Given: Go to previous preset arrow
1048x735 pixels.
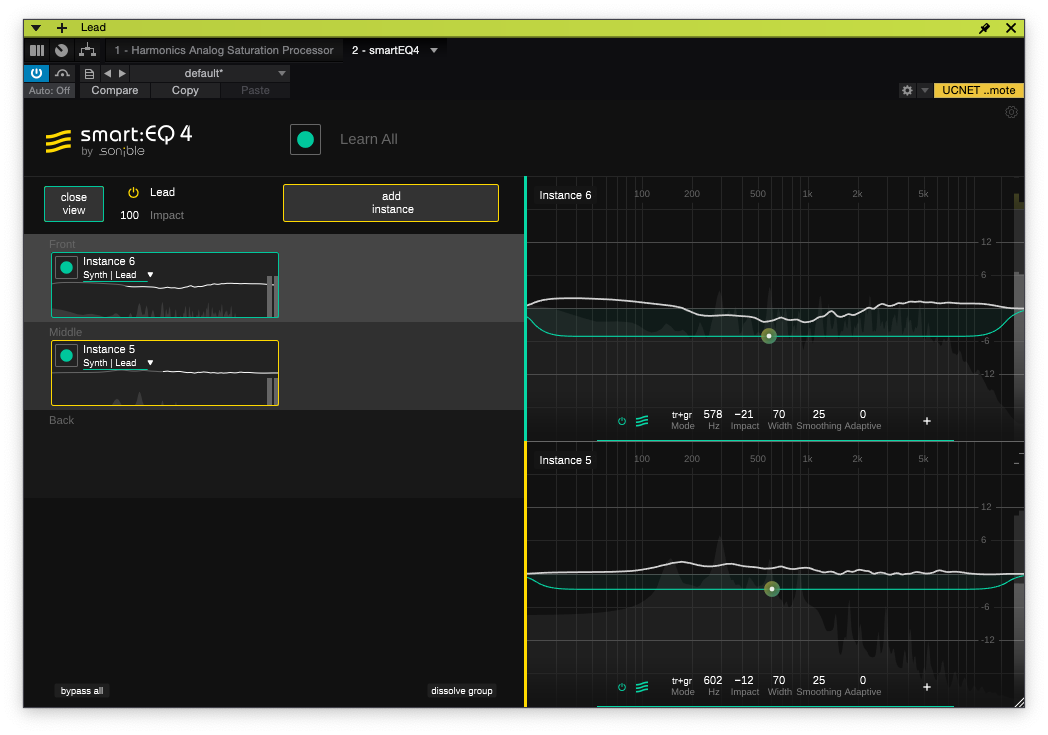Looking at the screenshot, I should tap(108, 73).
